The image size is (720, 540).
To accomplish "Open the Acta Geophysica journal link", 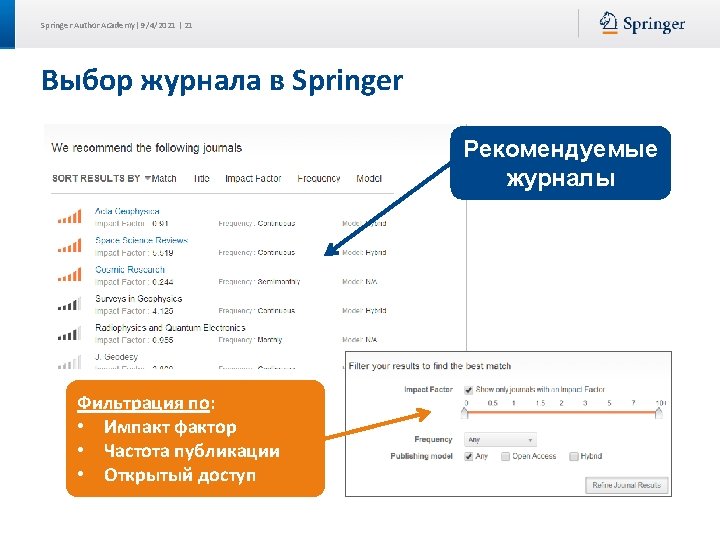I will pyautogui.click(x=127, y=211).
